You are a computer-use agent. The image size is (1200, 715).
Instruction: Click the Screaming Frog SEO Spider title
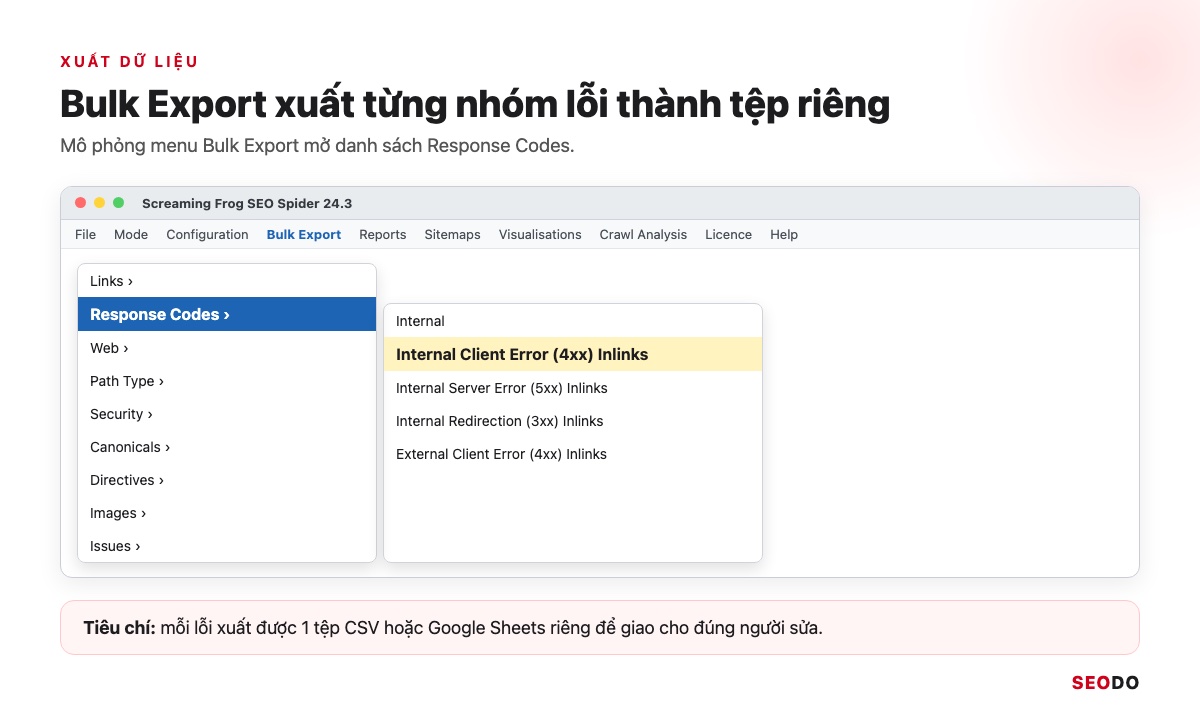(x=247, y=203)
